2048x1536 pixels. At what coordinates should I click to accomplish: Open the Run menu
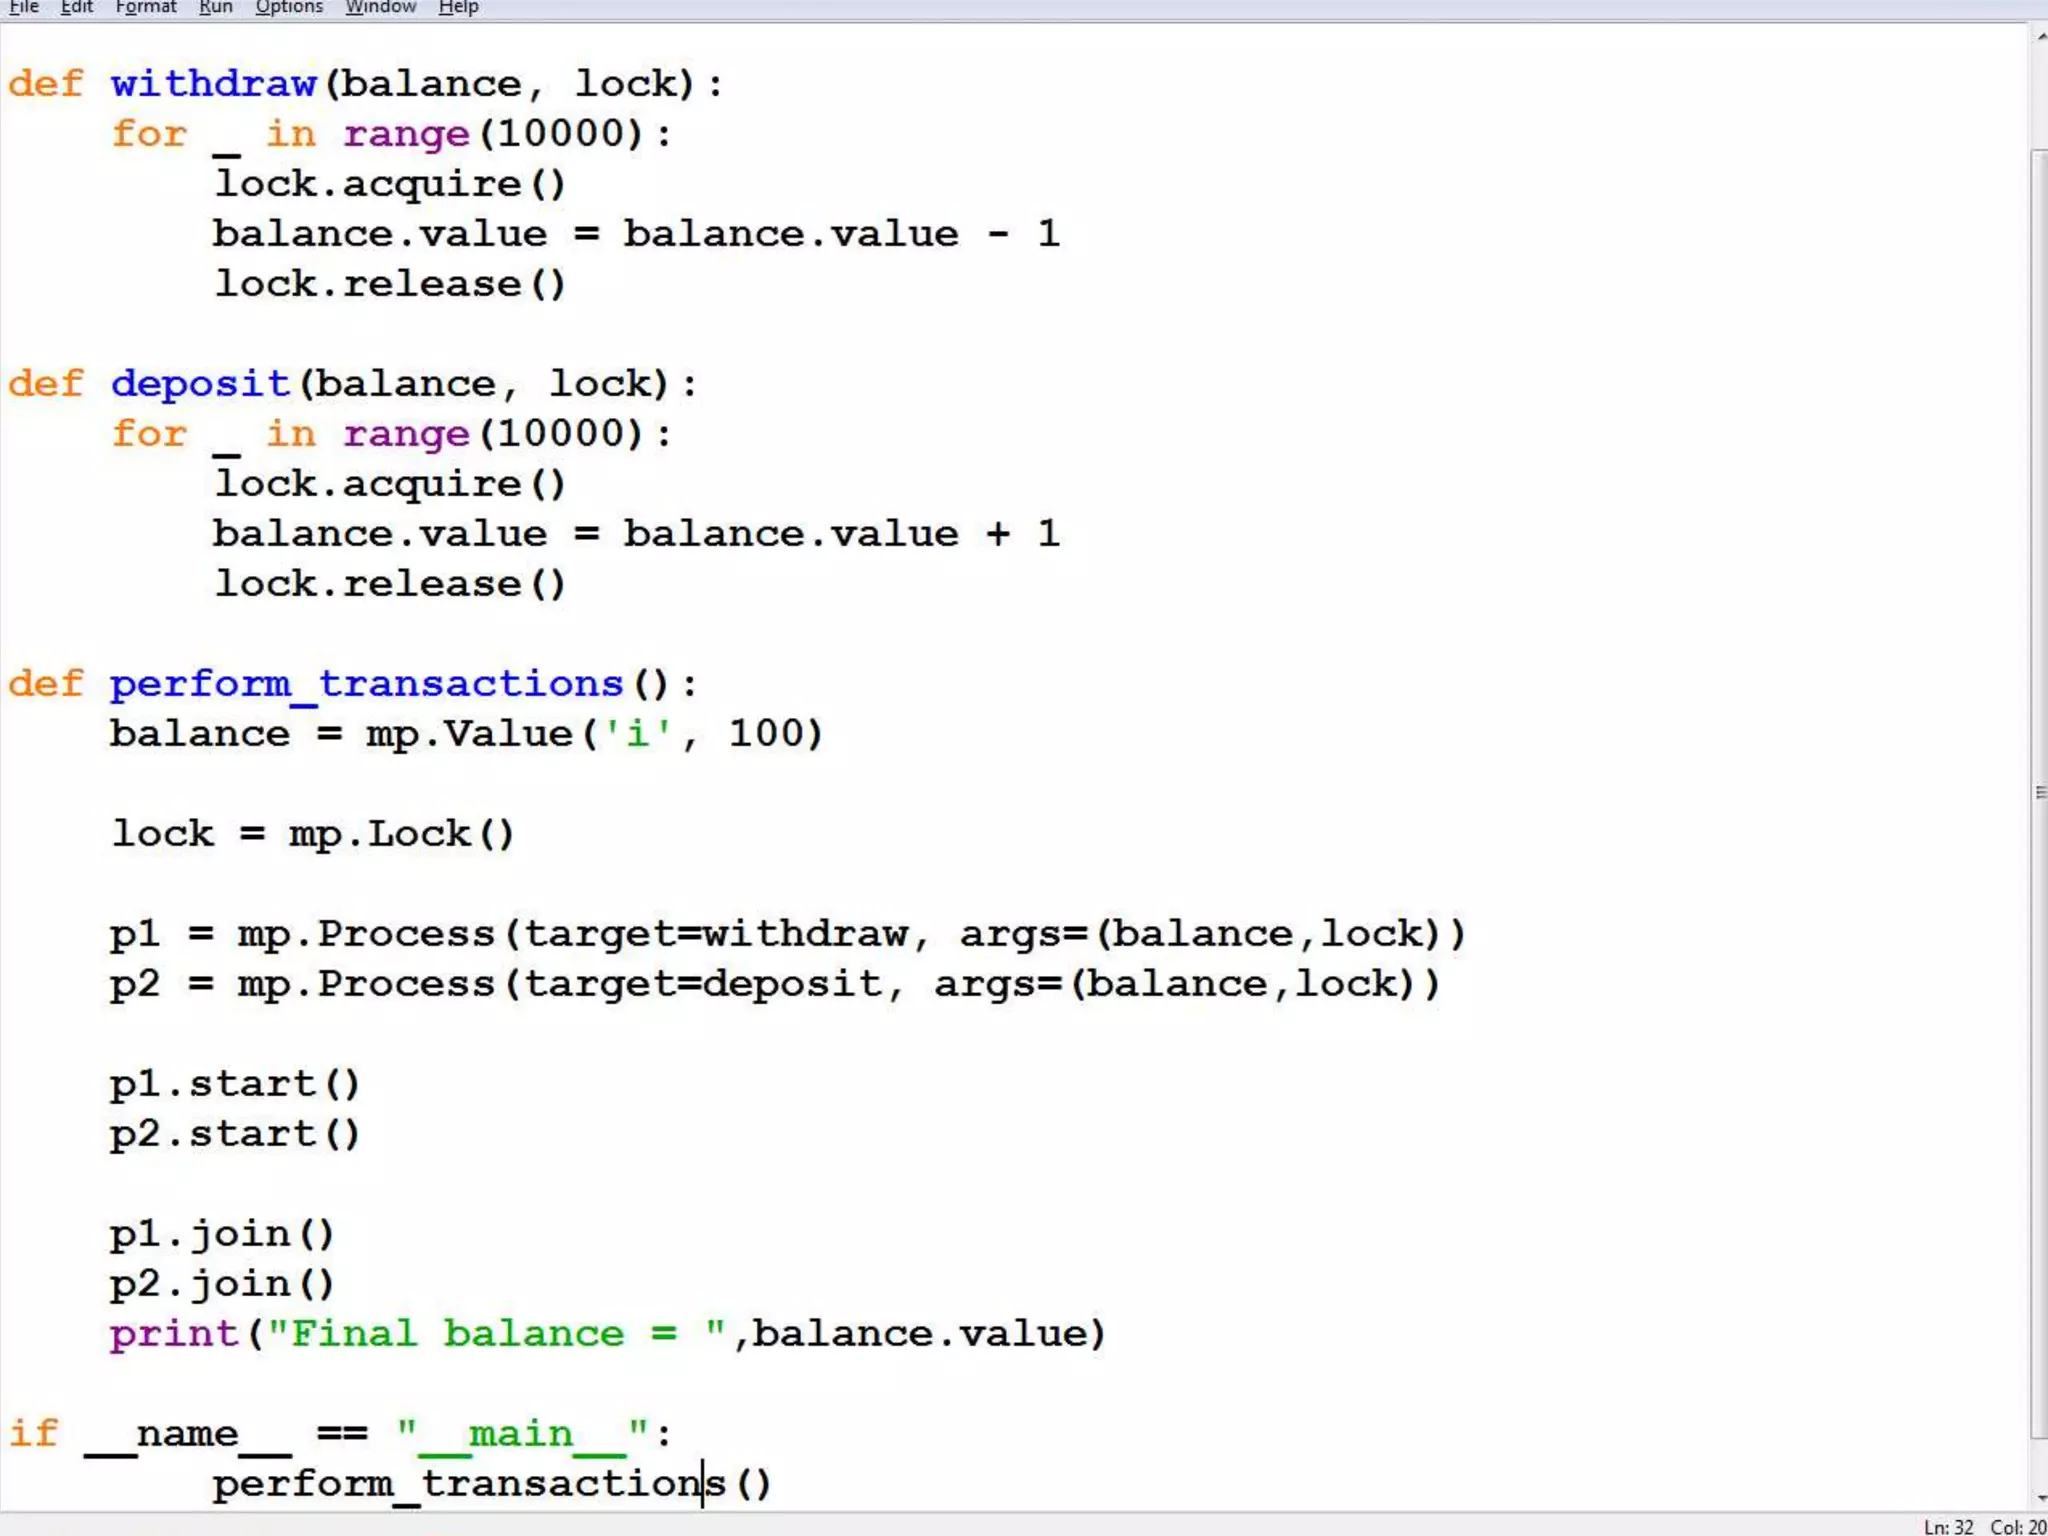(215, 7)
